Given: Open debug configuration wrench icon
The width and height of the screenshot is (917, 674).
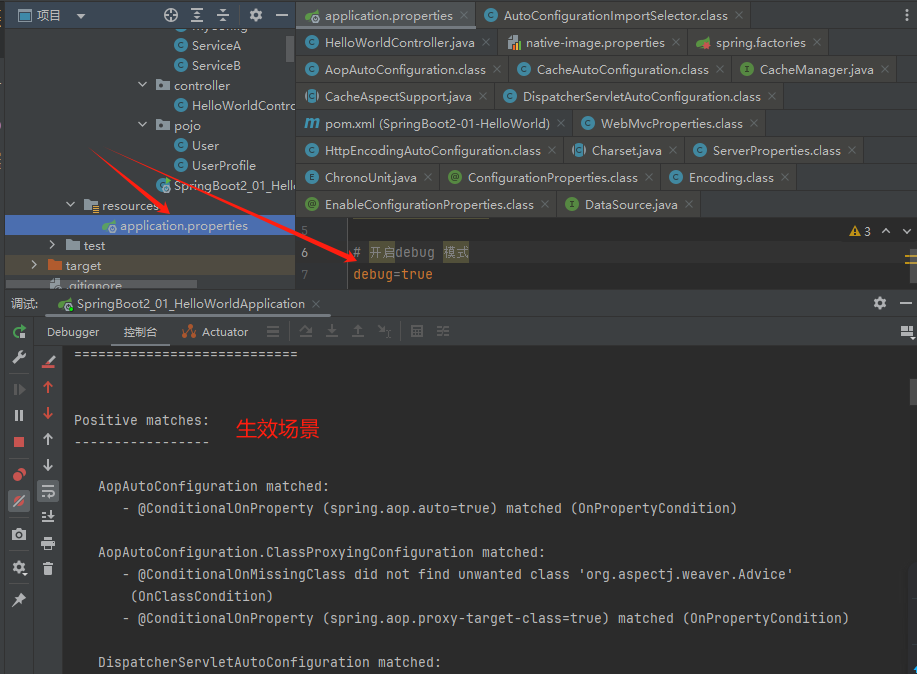Looking at the screenshot, I should point(19,357).
